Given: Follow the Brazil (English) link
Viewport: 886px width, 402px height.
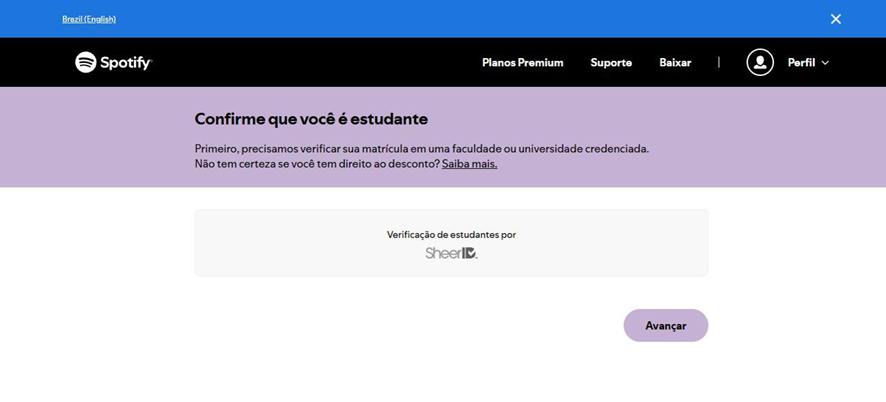Looking at the screenshot, I should point(89,19).
